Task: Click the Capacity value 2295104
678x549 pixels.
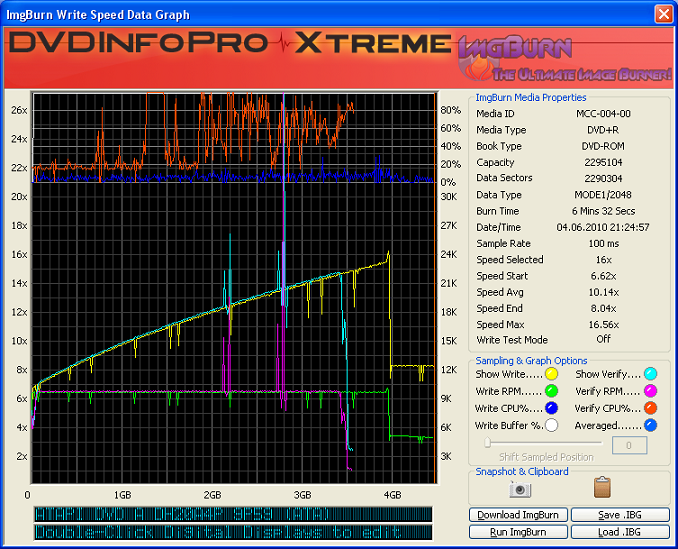Action: [x=603, y=163]
